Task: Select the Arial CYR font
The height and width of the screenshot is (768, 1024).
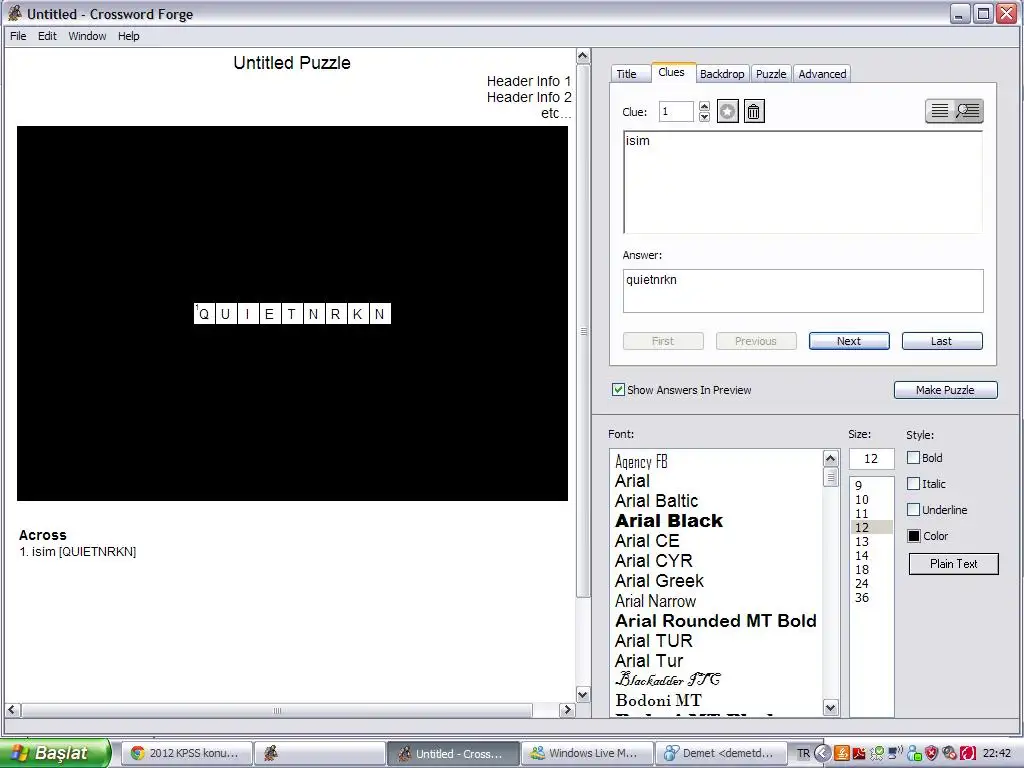Action: 654,561
